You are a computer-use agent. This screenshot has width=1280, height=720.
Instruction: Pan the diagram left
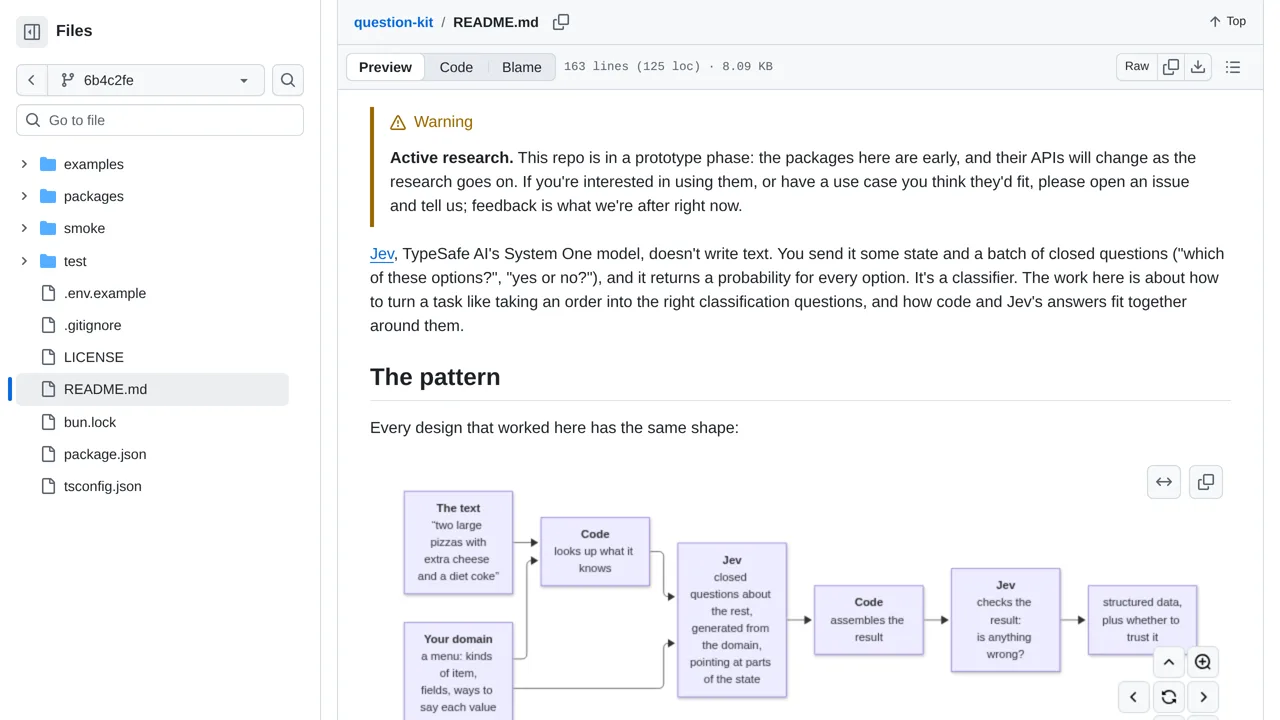point(1133,697)
